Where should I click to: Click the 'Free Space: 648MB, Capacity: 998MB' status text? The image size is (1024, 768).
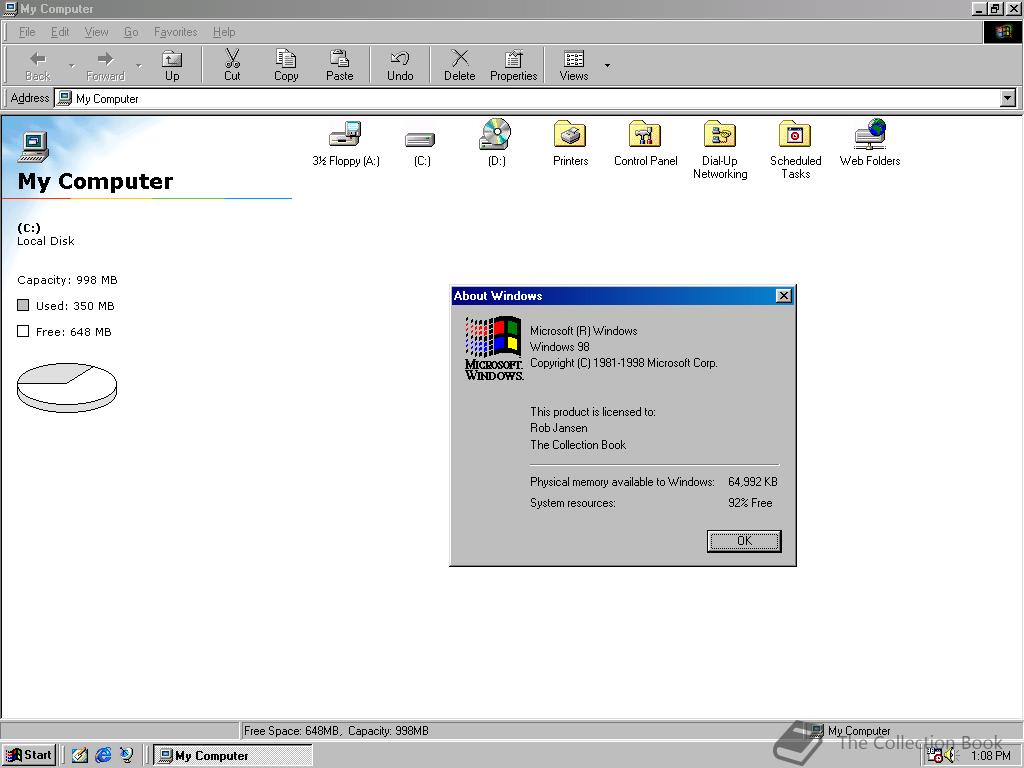click(336, 731)
